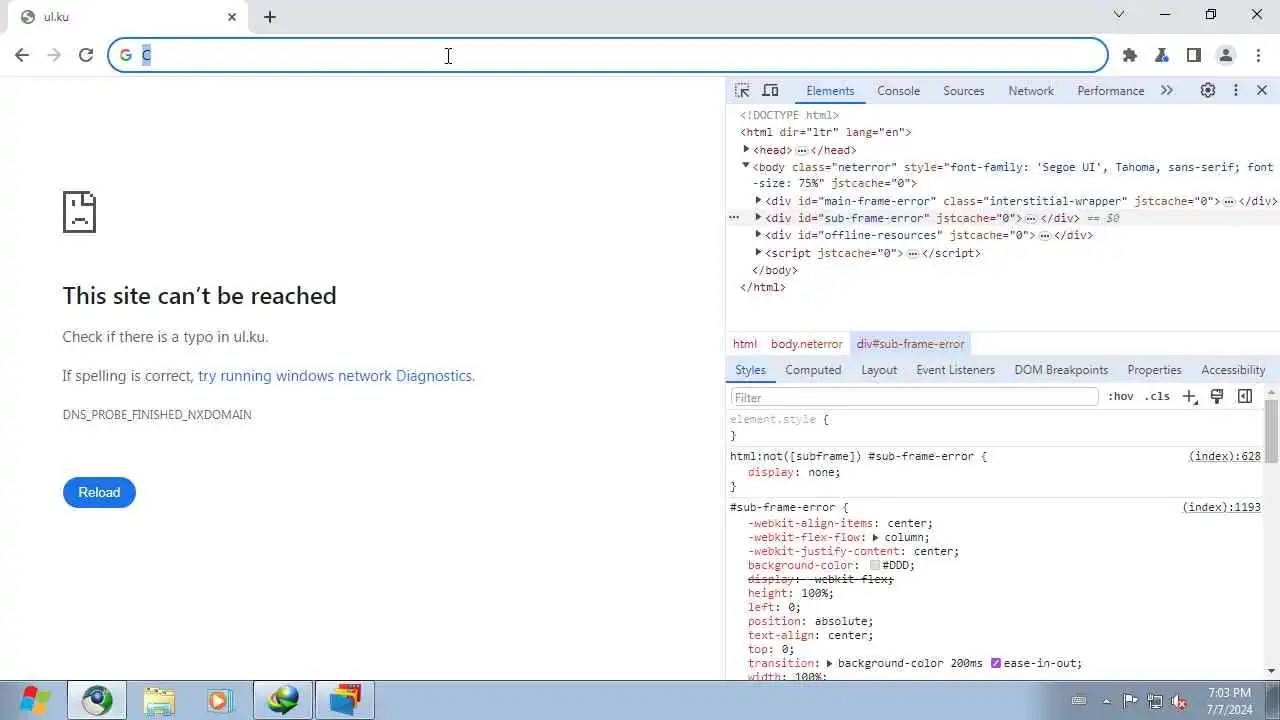
Task: Close the ul.ku browser tab
Action: click(232, 17)
